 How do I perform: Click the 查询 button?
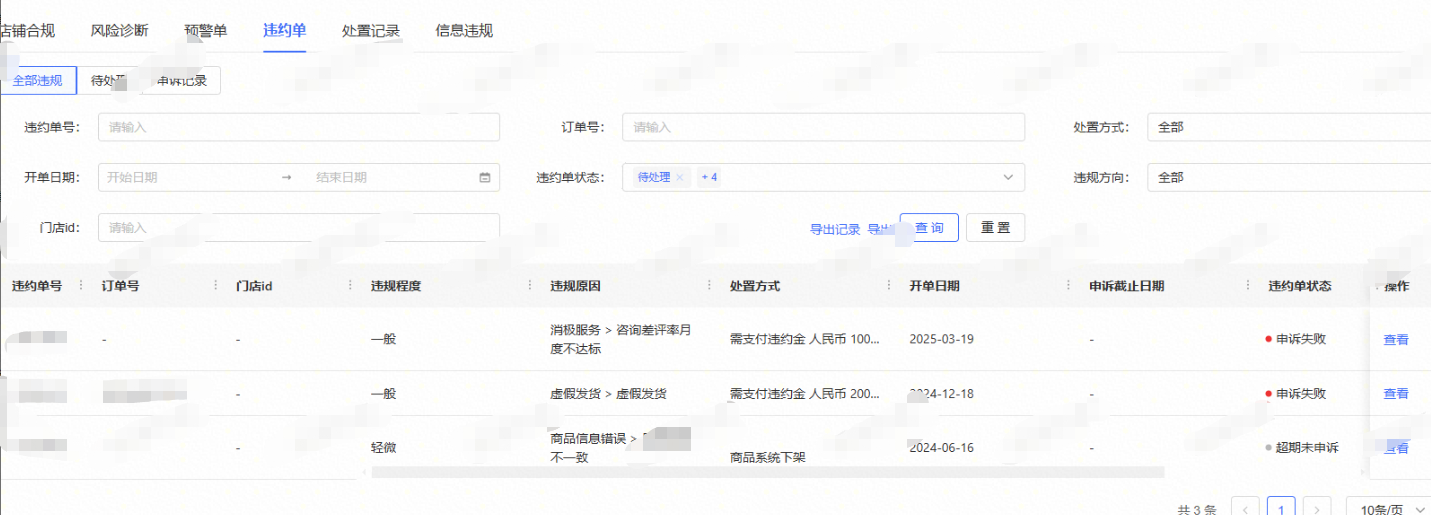point(929,228)
